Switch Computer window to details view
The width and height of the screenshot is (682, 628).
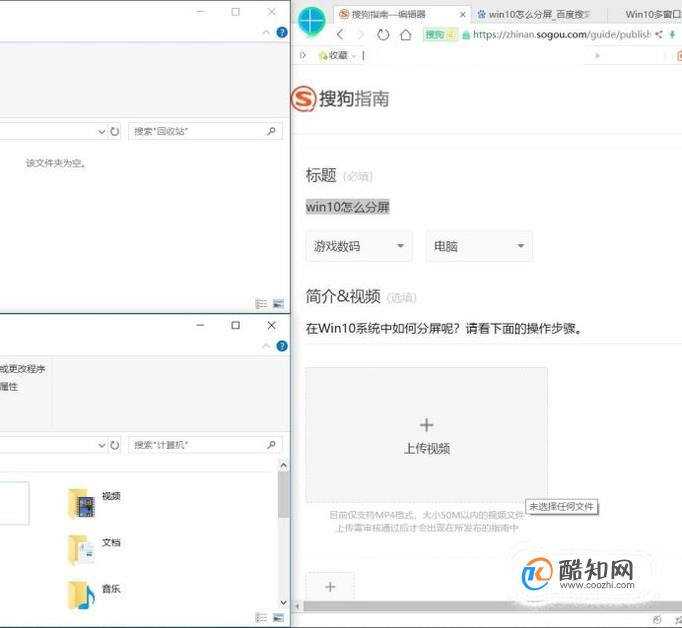[261, 617]
